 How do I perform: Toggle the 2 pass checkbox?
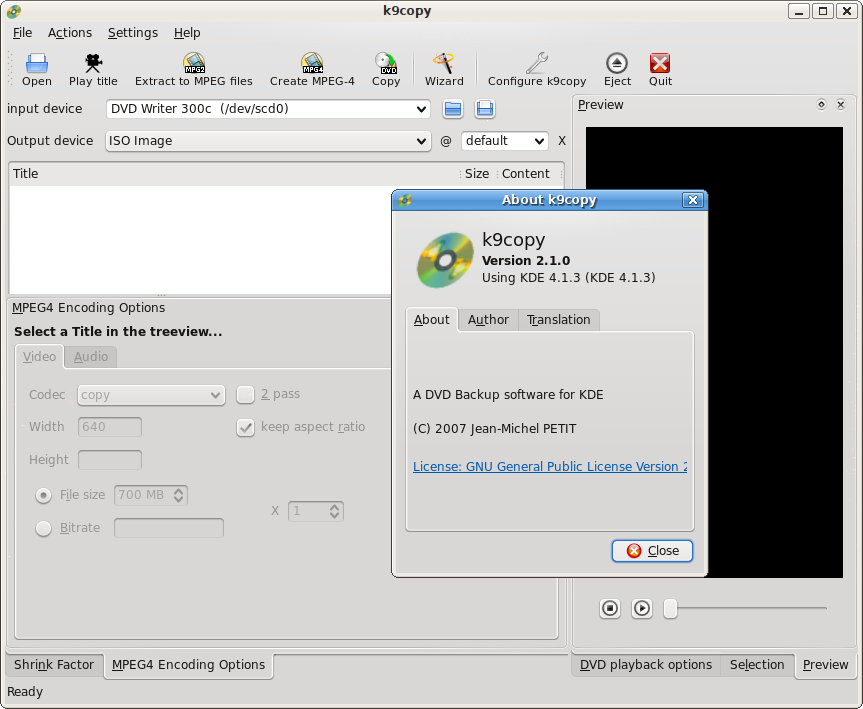[245, 395]
